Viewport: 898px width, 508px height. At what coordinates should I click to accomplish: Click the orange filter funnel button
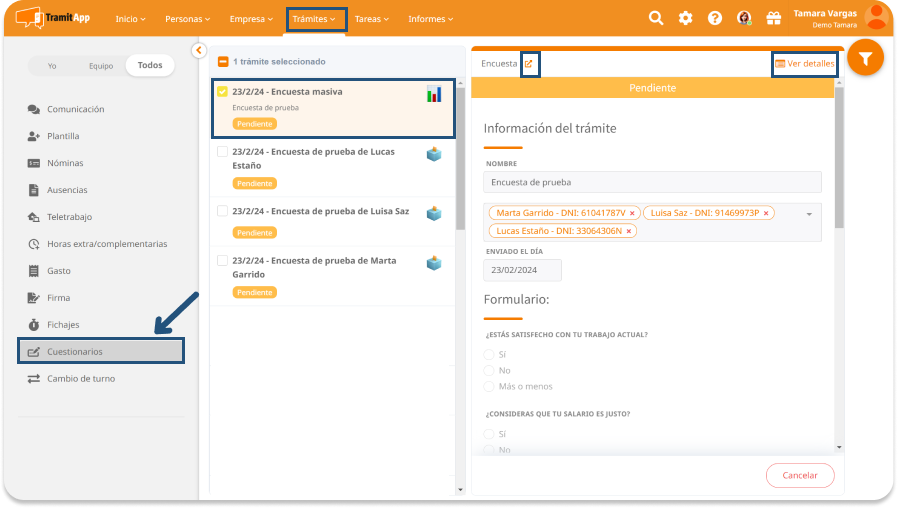tap(865, 58)
